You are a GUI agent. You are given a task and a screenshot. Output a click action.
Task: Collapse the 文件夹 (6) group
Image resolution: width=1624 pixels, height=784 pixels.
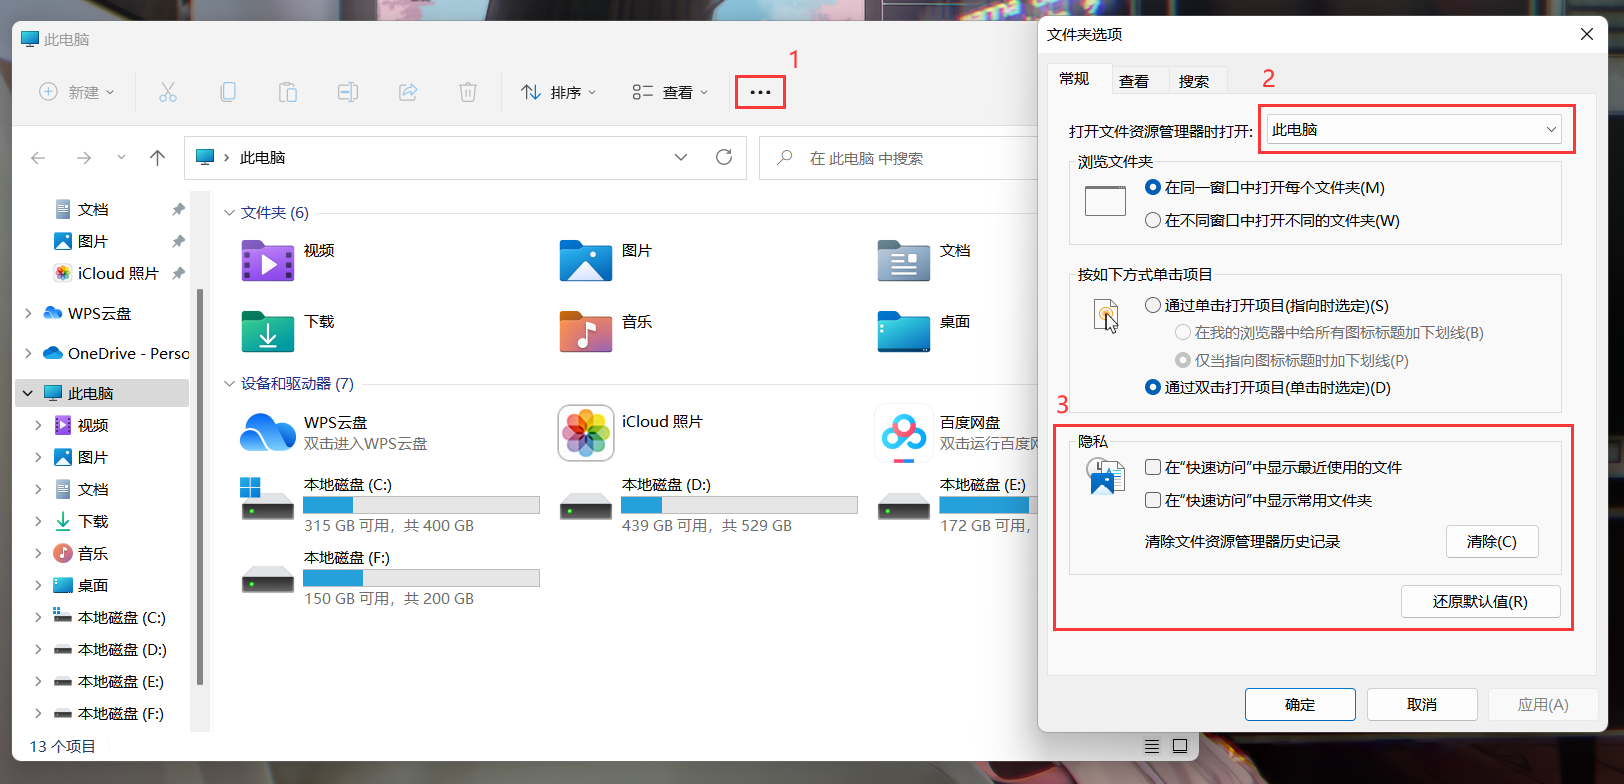pos(229,213)
